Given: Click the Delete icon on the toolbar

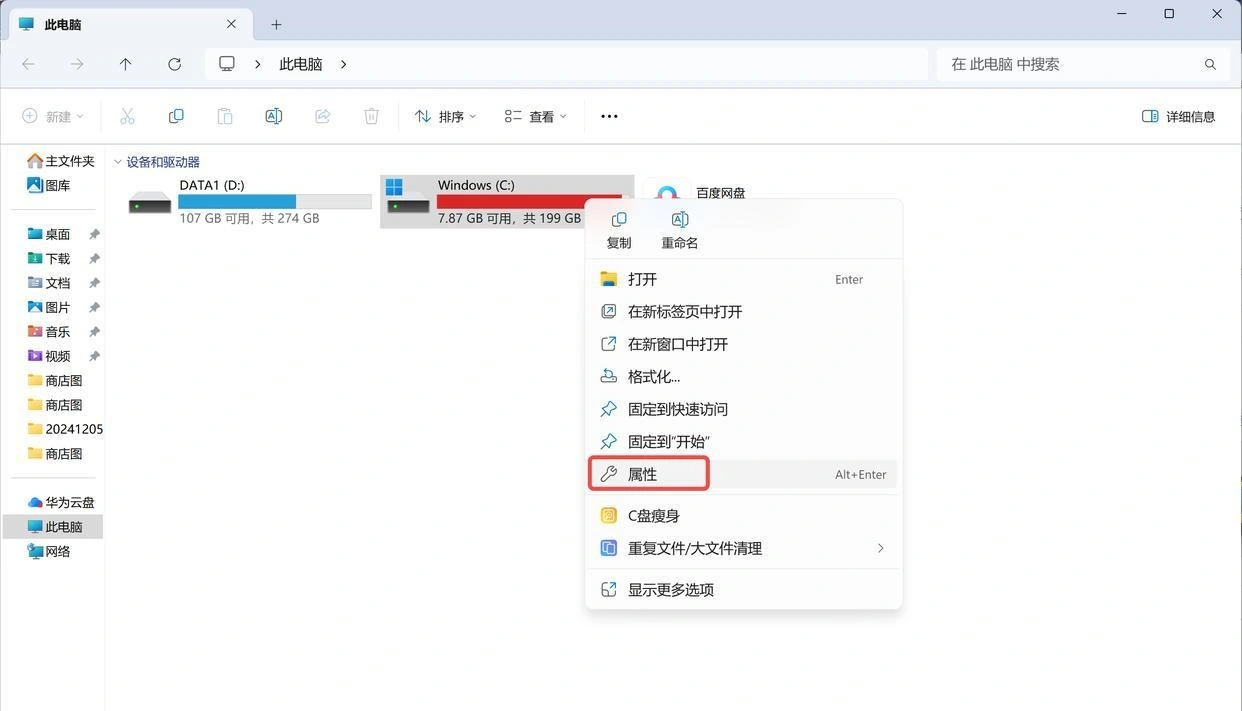Looking at the screenshot, I should tap(371, 116).
